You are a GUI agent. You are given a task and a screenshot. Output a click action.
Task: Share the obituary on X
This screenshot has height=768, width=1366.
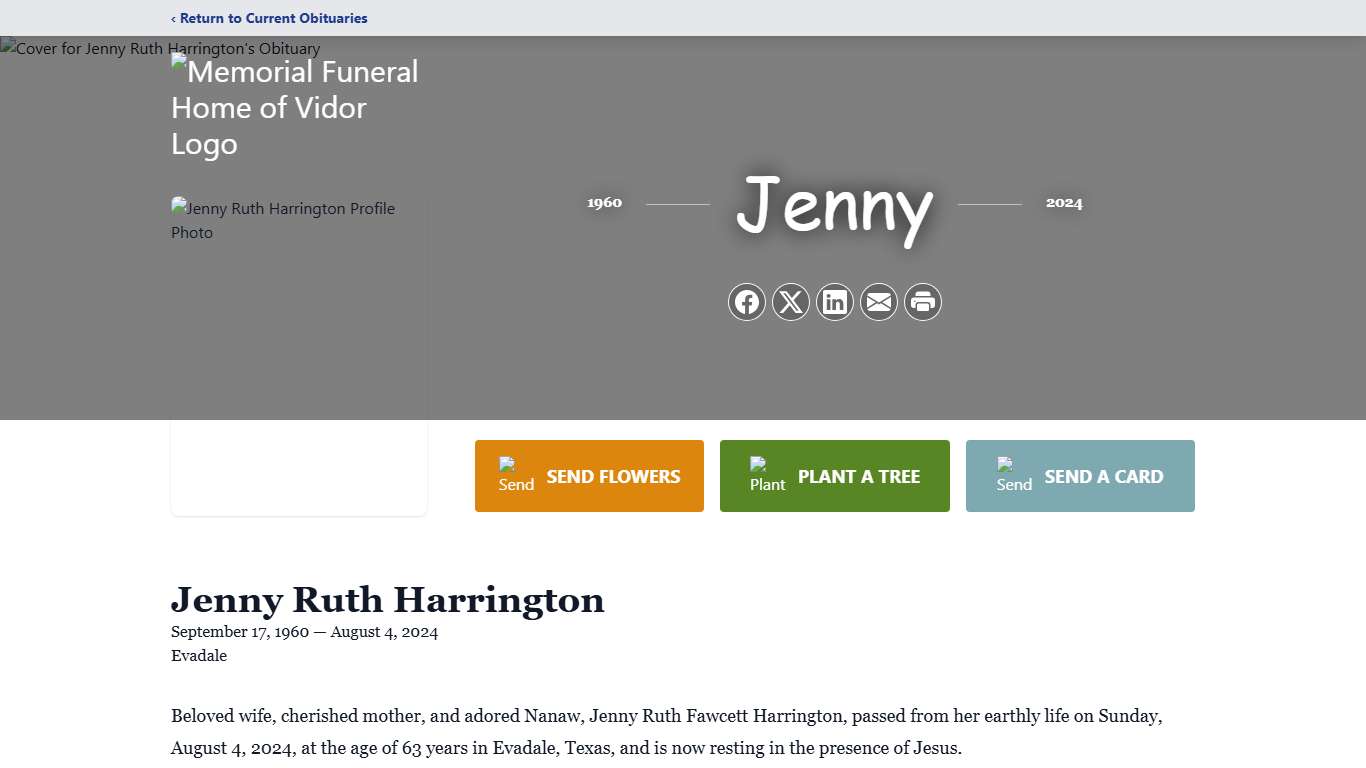[791, 302]
